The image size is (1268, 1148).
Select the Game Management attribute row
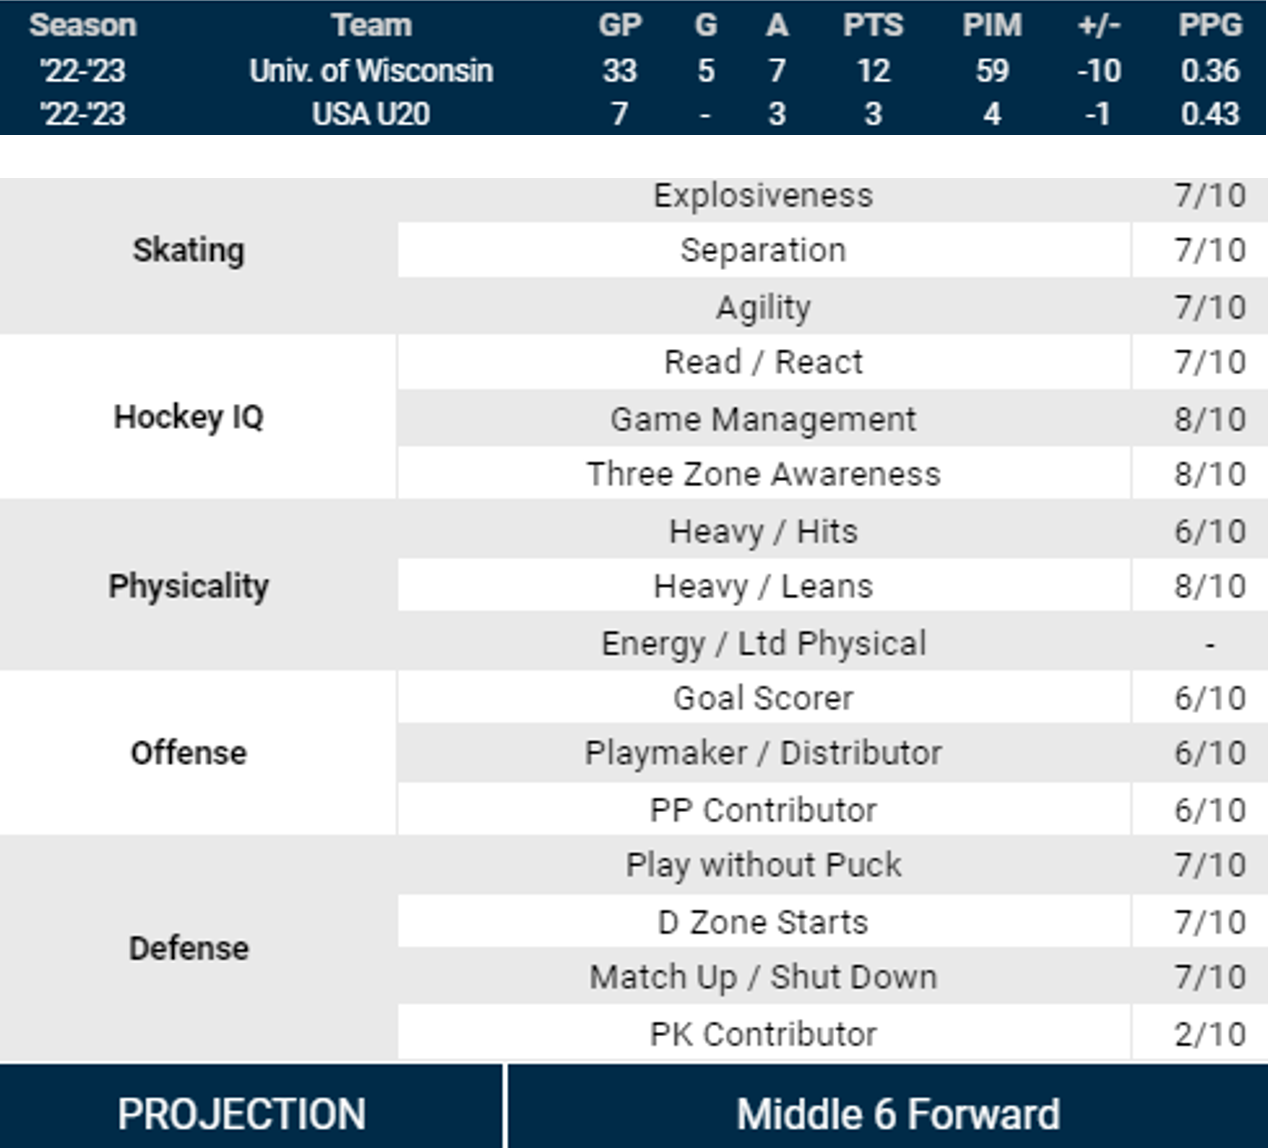(x=763, y=419)
